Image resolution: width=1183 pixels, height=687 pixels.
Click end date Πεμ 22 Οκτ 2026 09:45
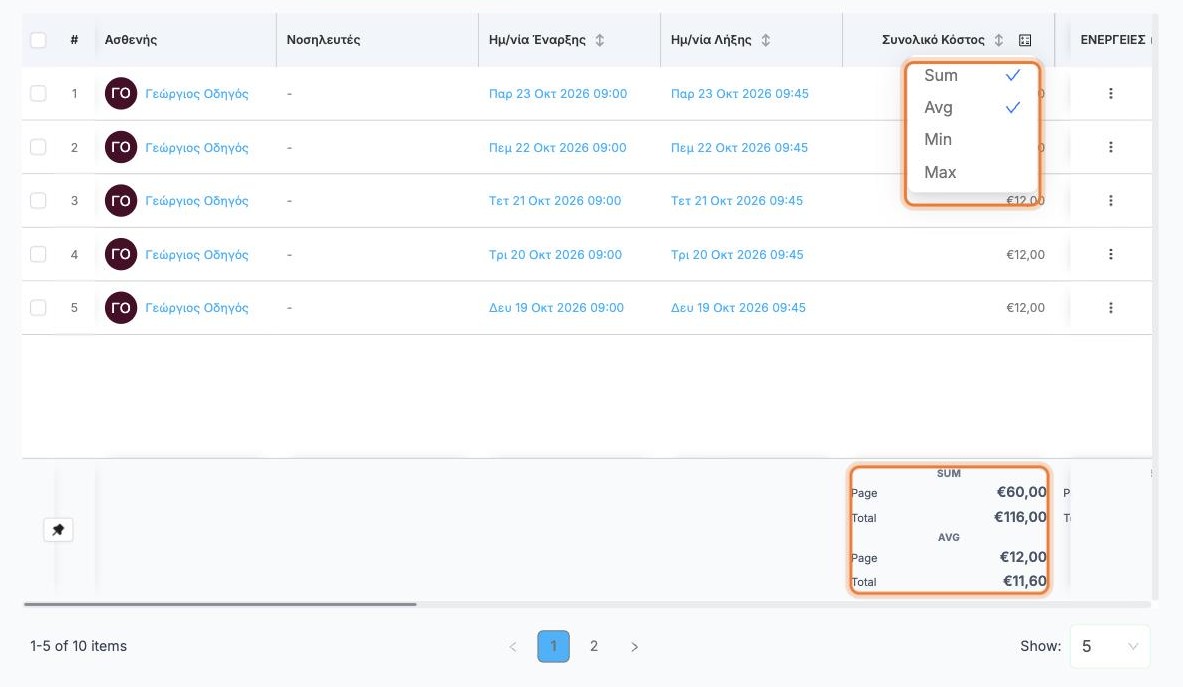pyautogui.click(x=739, y=147)
